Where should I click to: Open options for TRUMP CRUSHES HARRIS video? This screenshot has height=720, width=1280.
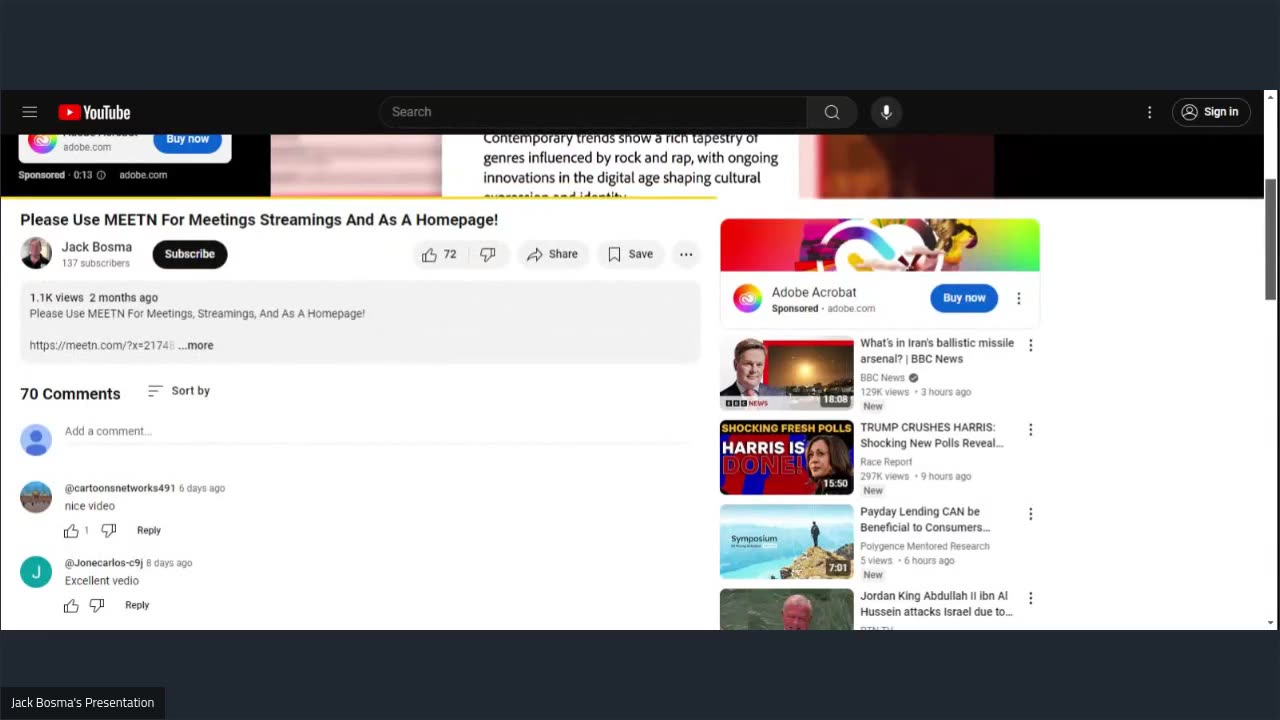pos(1030,429)
